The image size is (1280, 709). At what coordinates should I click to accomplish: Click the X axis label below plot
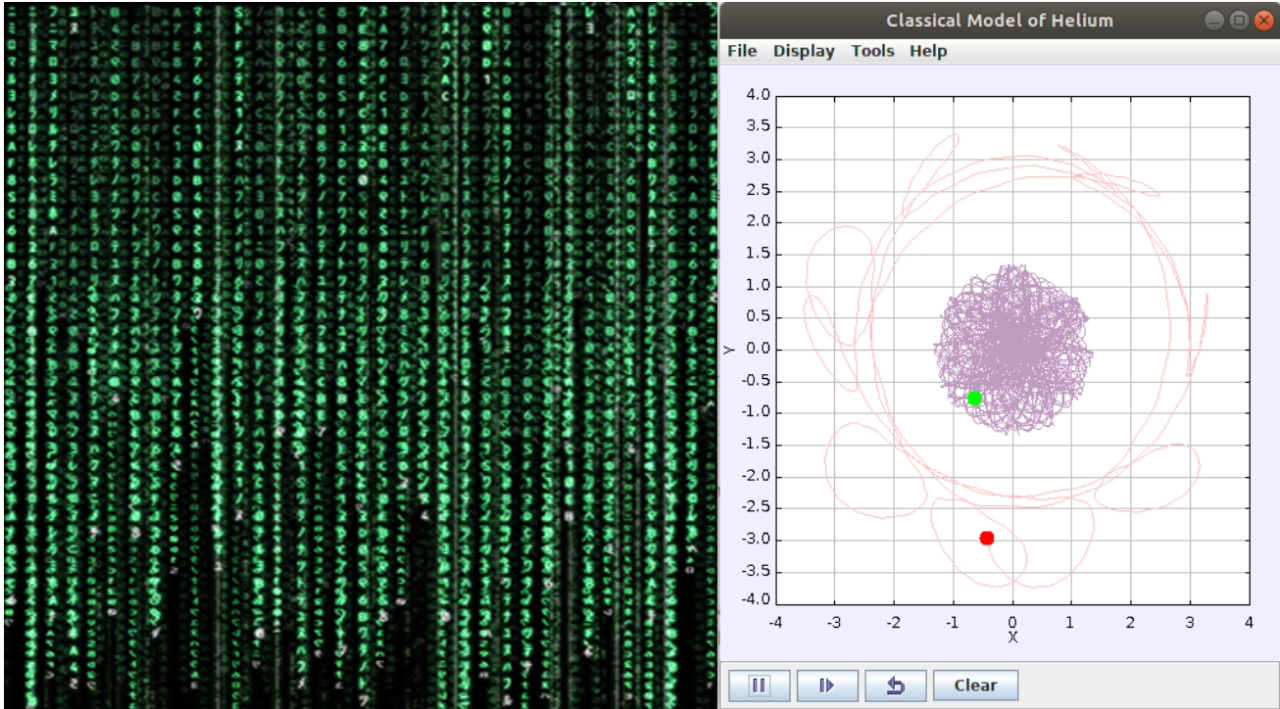coord(1012,637)
